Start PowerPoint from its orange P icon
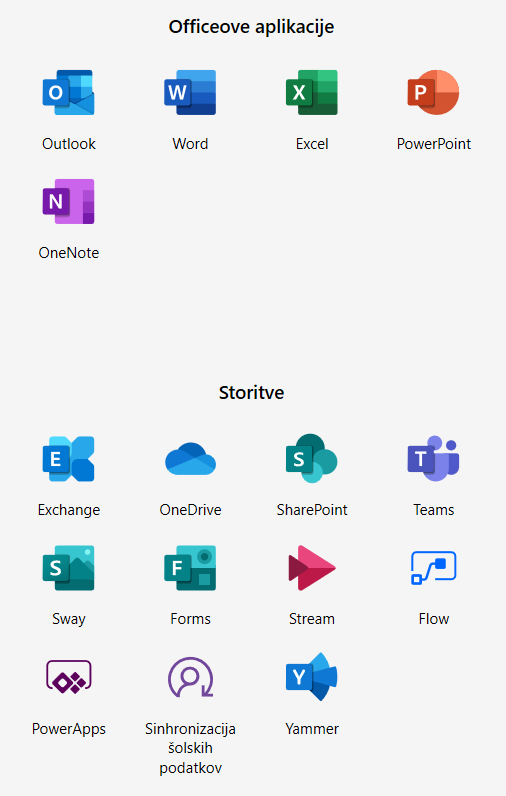Viewport: 506px width, 796px height. [433, 92]
